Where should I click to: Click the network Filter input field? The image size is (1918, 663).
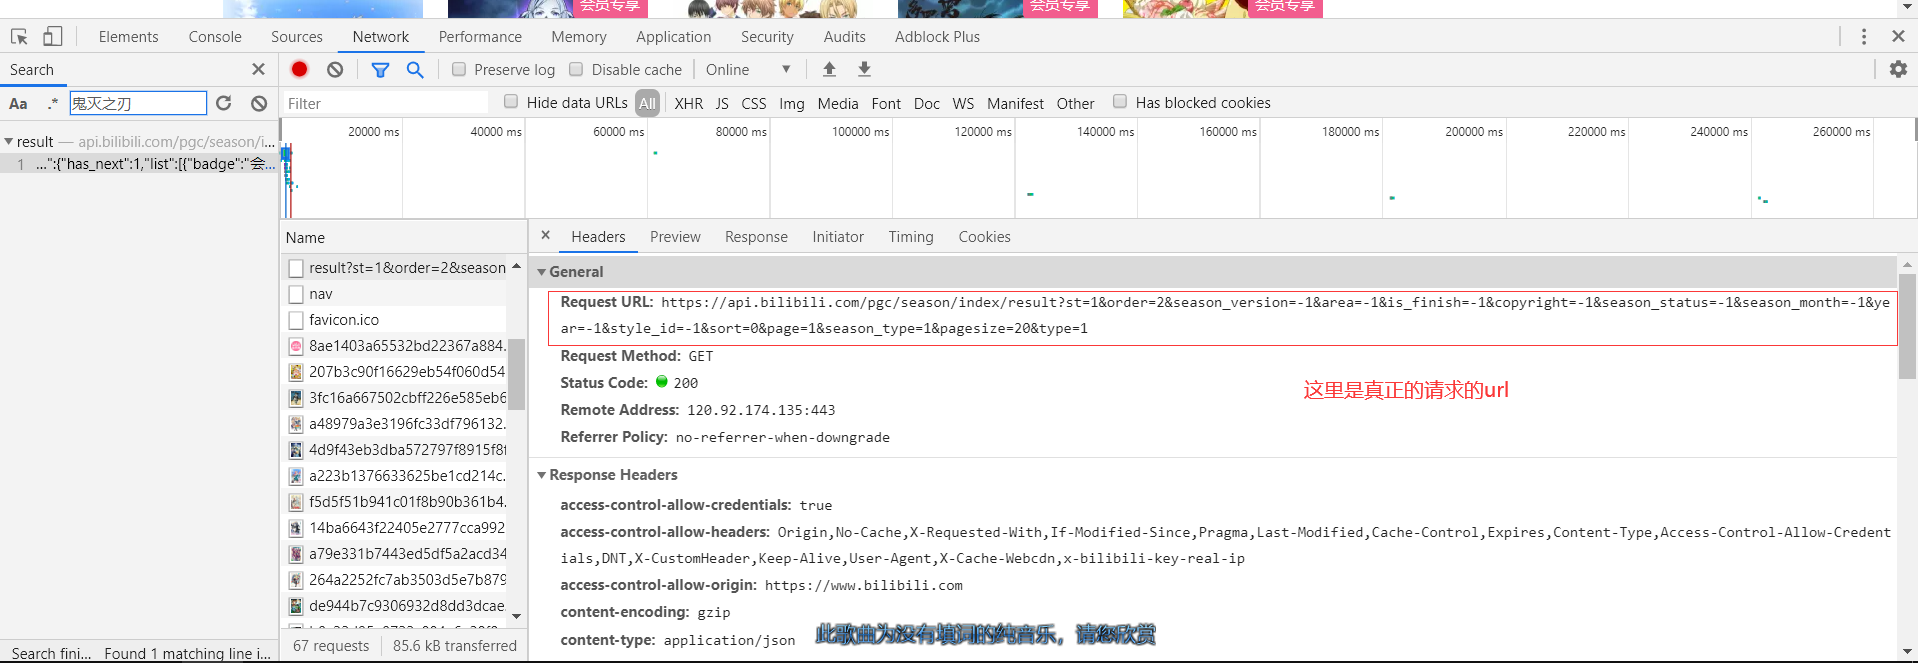tap(384, 103)
